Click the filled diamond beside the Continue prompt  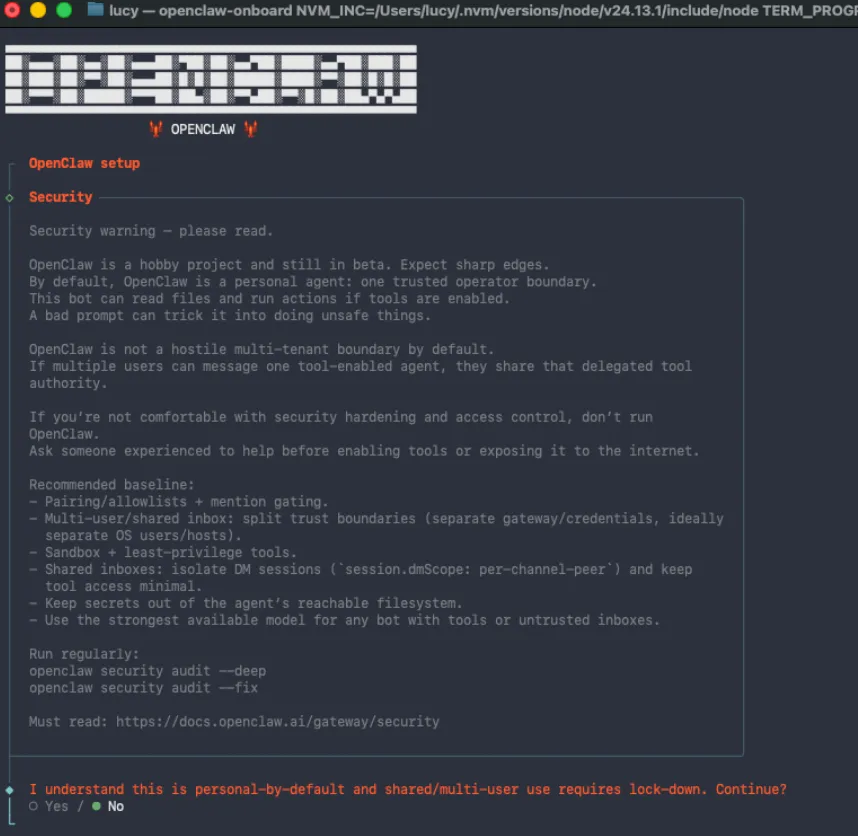[x=10, y=790]
